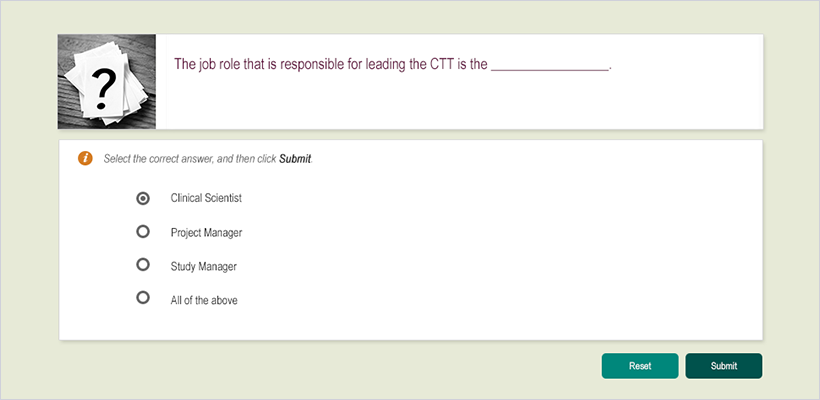Click the bold Submit word in the instruction

[295, 159]
